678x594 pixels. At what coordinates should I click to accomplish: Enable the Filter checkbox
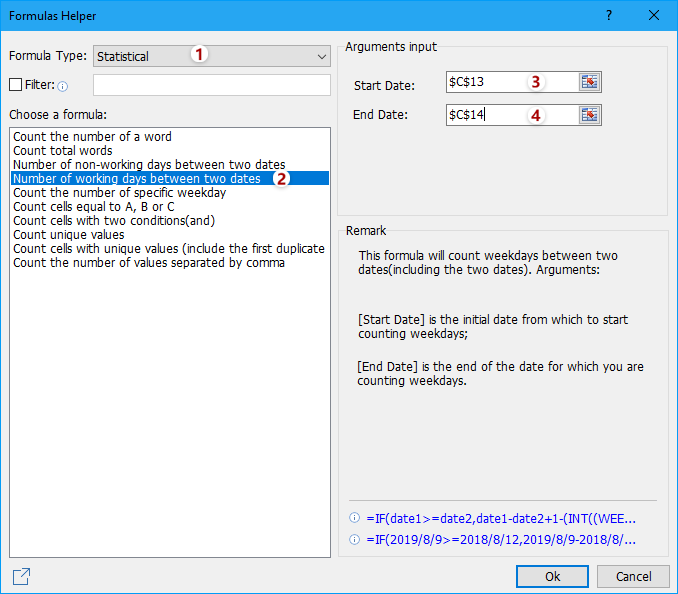[15, 85]
